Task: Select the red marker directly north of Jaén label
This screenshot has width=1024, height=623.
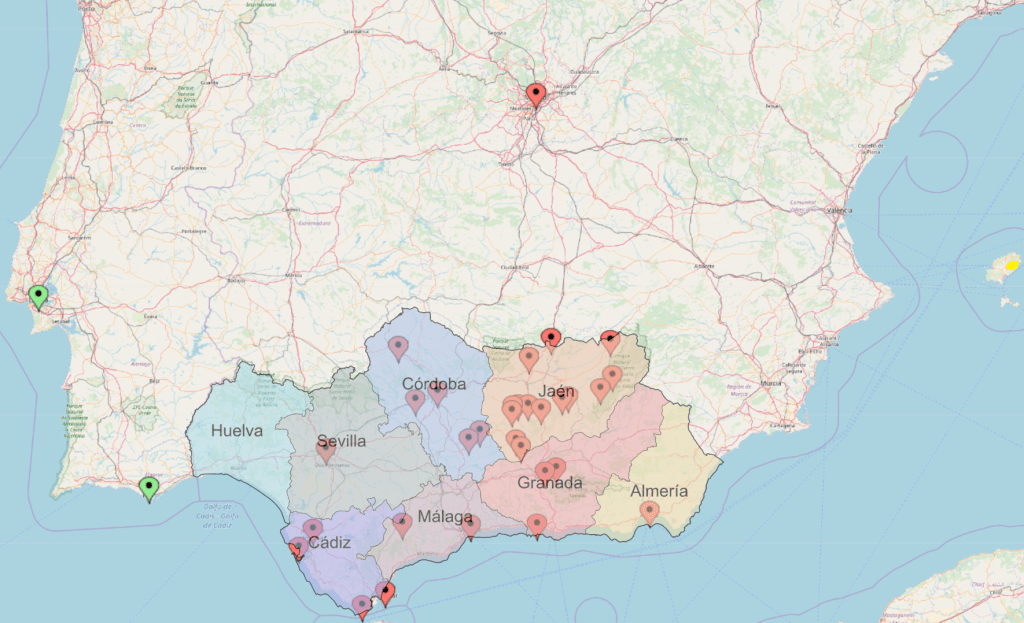Action: coord(550,338)
